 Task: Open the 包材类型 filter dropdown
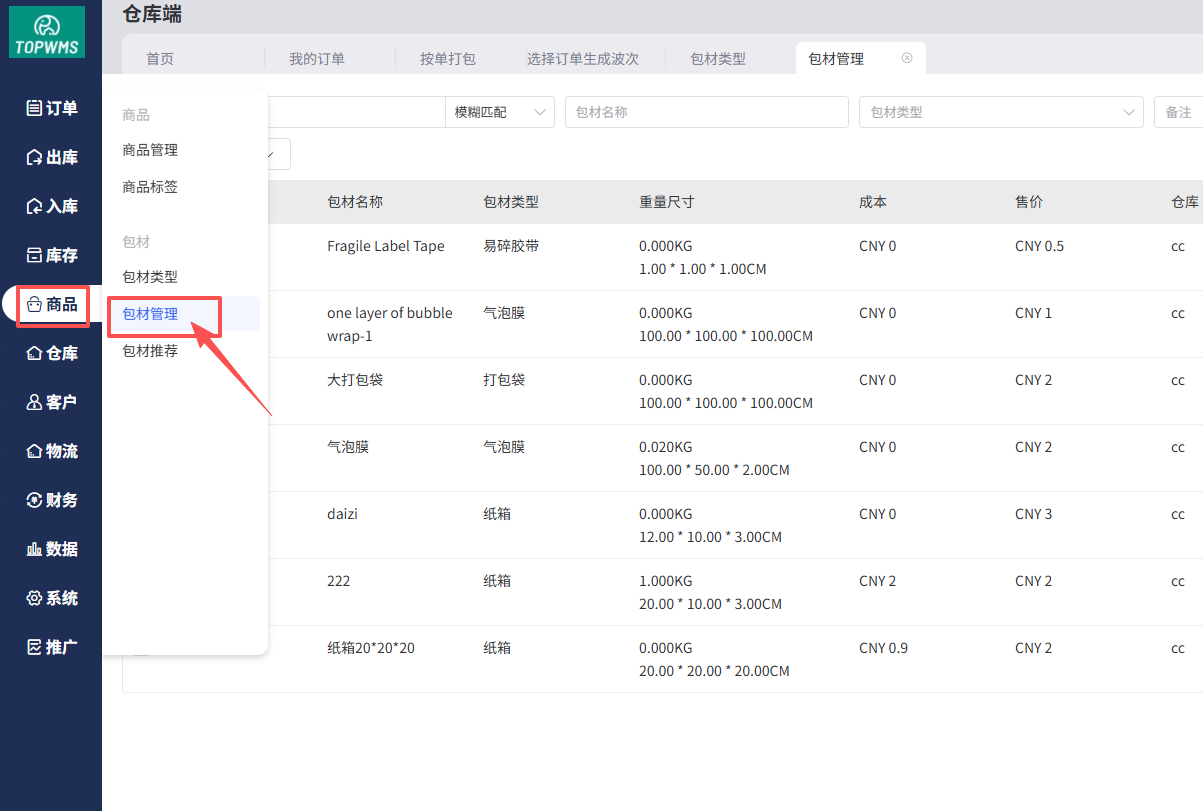click(x=1000, y=112)
